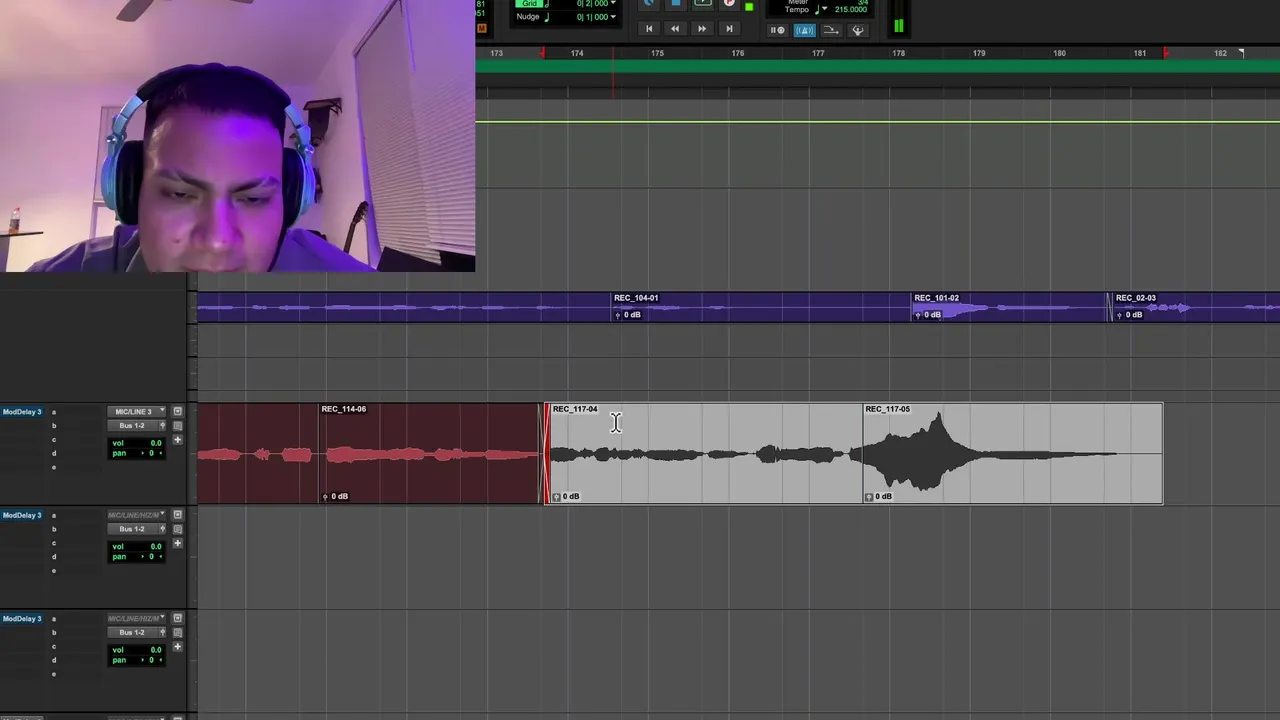Click the square icon beside the MIC/LINE 3 selector
This screenshot has width=1280, height=720.
pyautogui.click(x=178, y=412)
